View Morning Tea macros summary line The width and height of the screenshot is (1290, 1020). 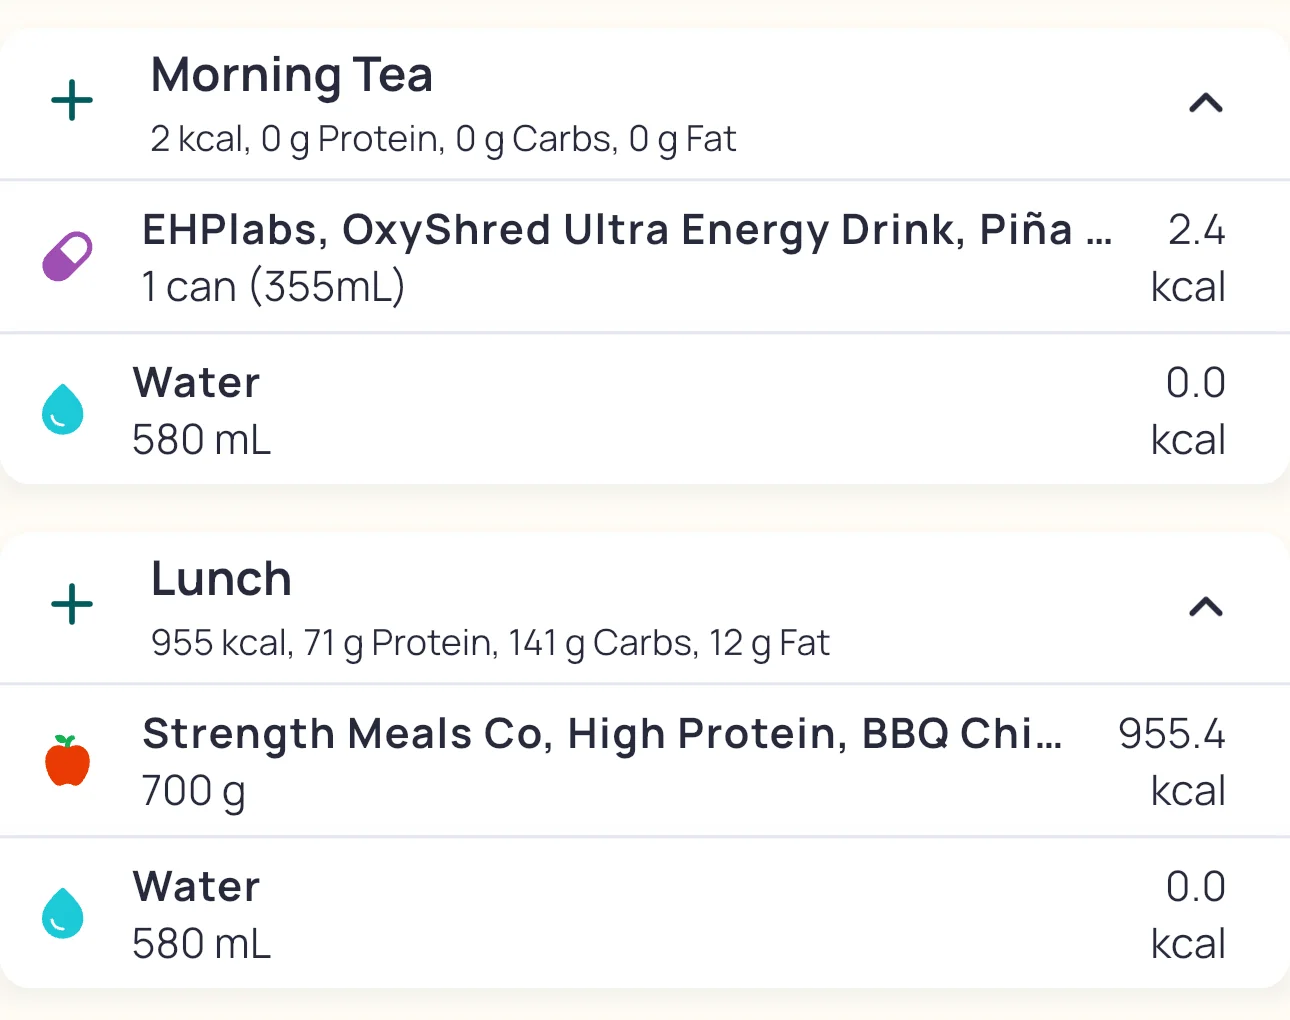click(x=443, y=139)
